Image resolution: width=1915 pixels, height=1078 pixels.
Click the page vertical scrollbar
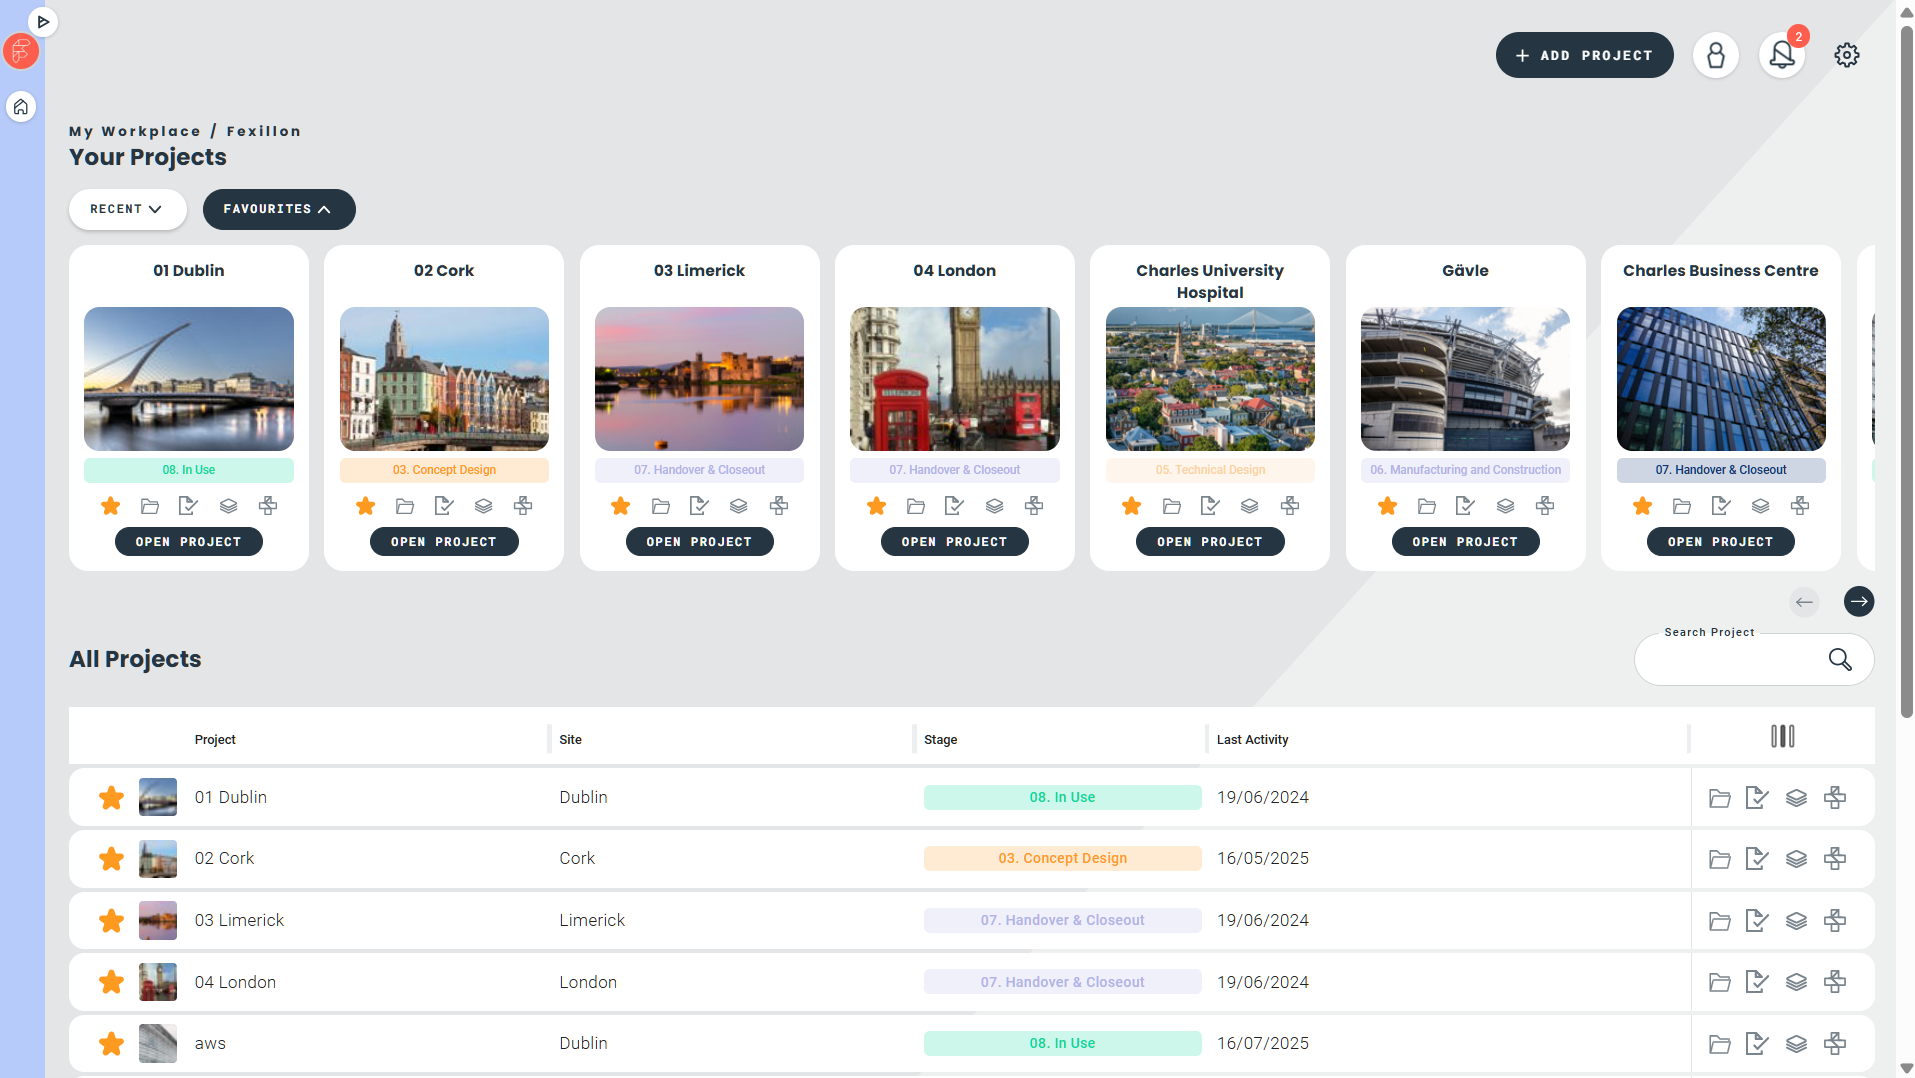pyautogui.click(x=1906, y=370)
